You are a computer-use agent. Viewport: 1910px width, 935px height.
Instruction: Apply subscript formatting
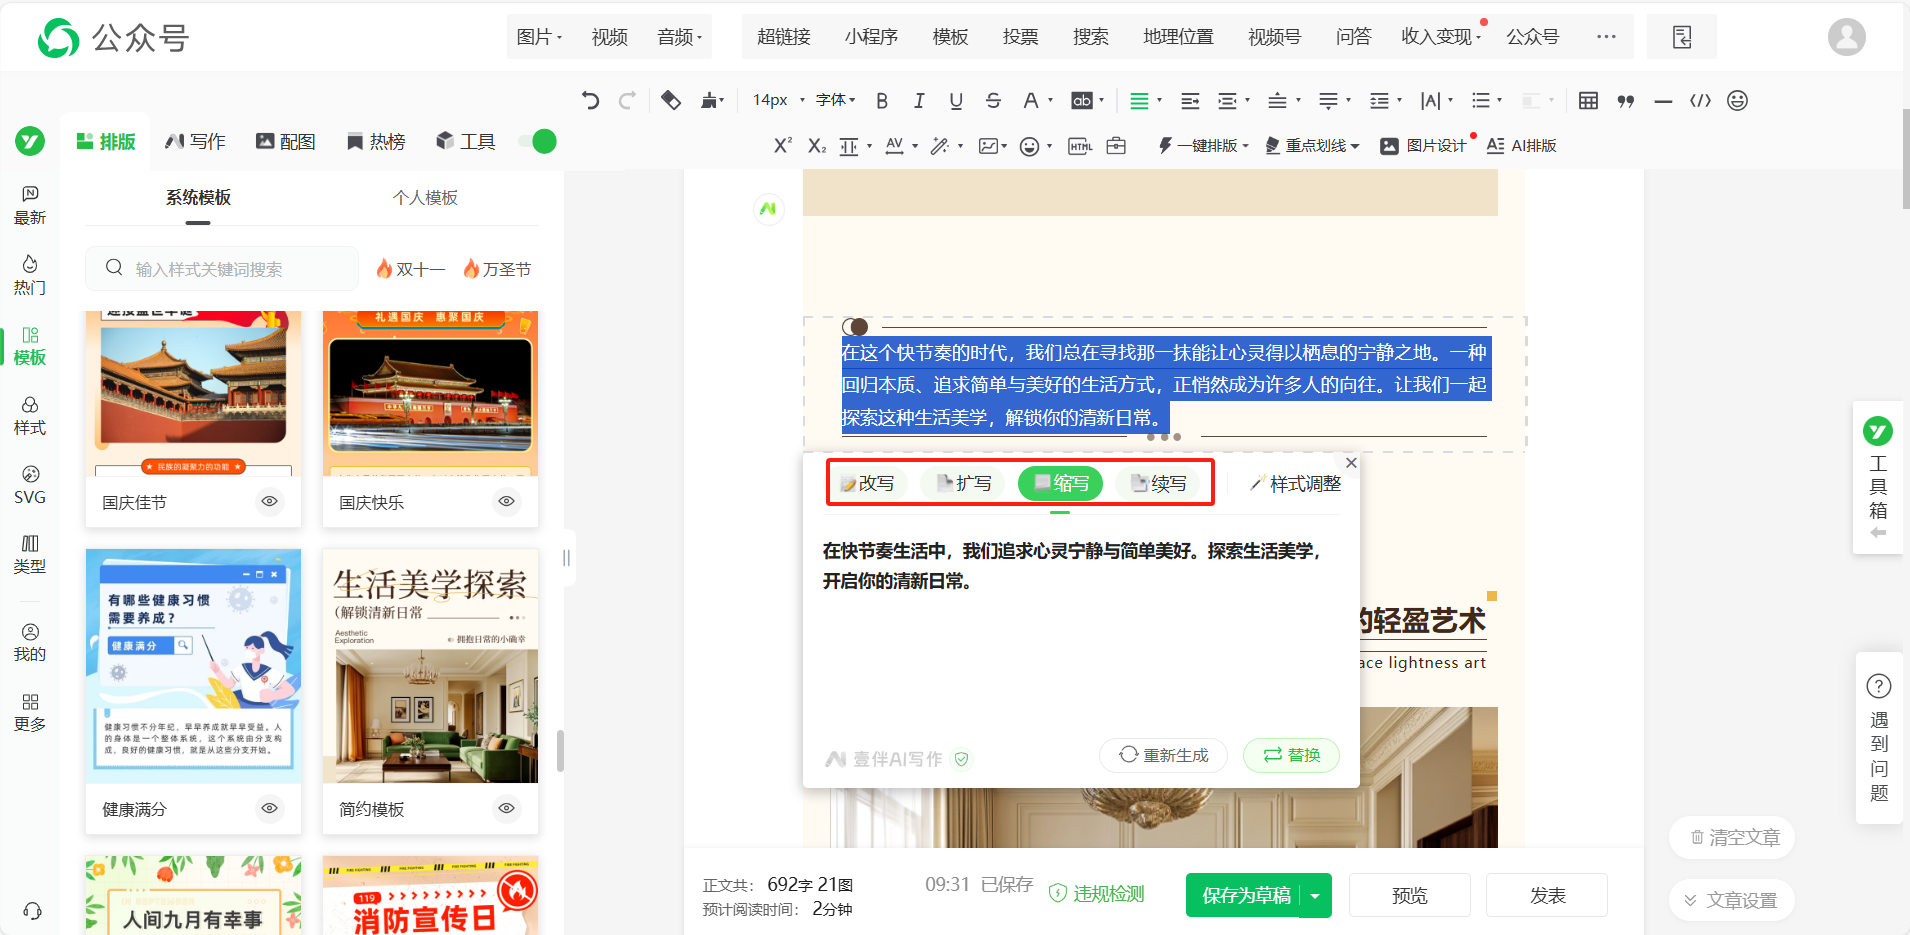click(817, 146)
